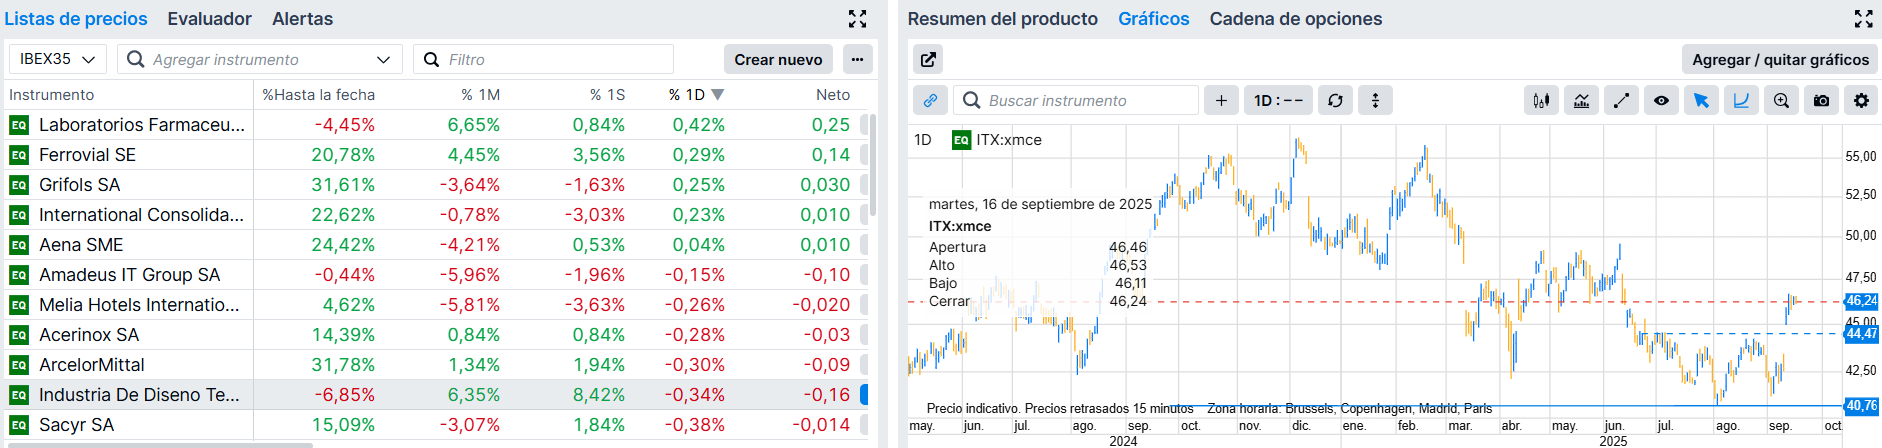Viewport: 1882px width, 448px height.
Task: Pop out the chart in a new window
Action: pos(928,59)
